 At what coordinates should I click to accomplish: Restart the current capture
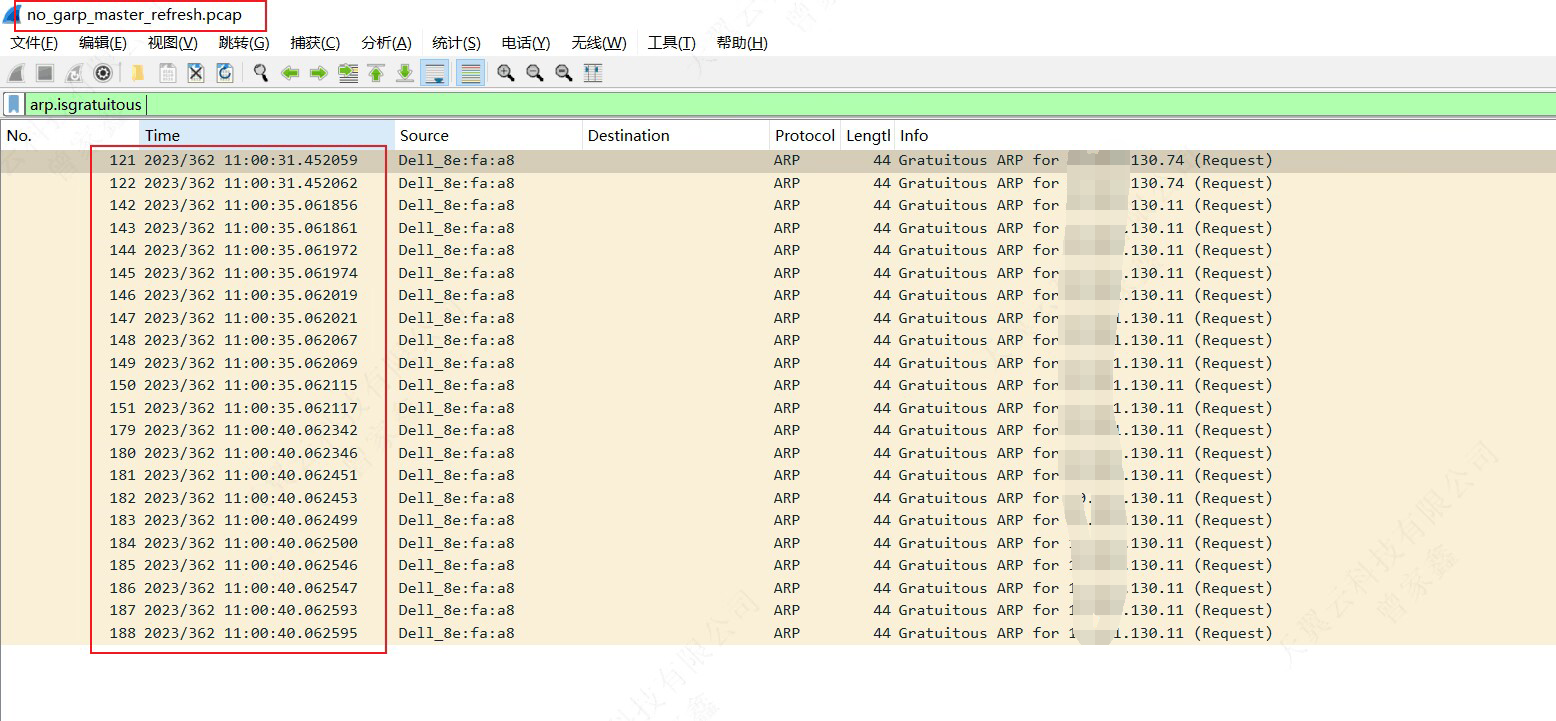pos(74,73)
